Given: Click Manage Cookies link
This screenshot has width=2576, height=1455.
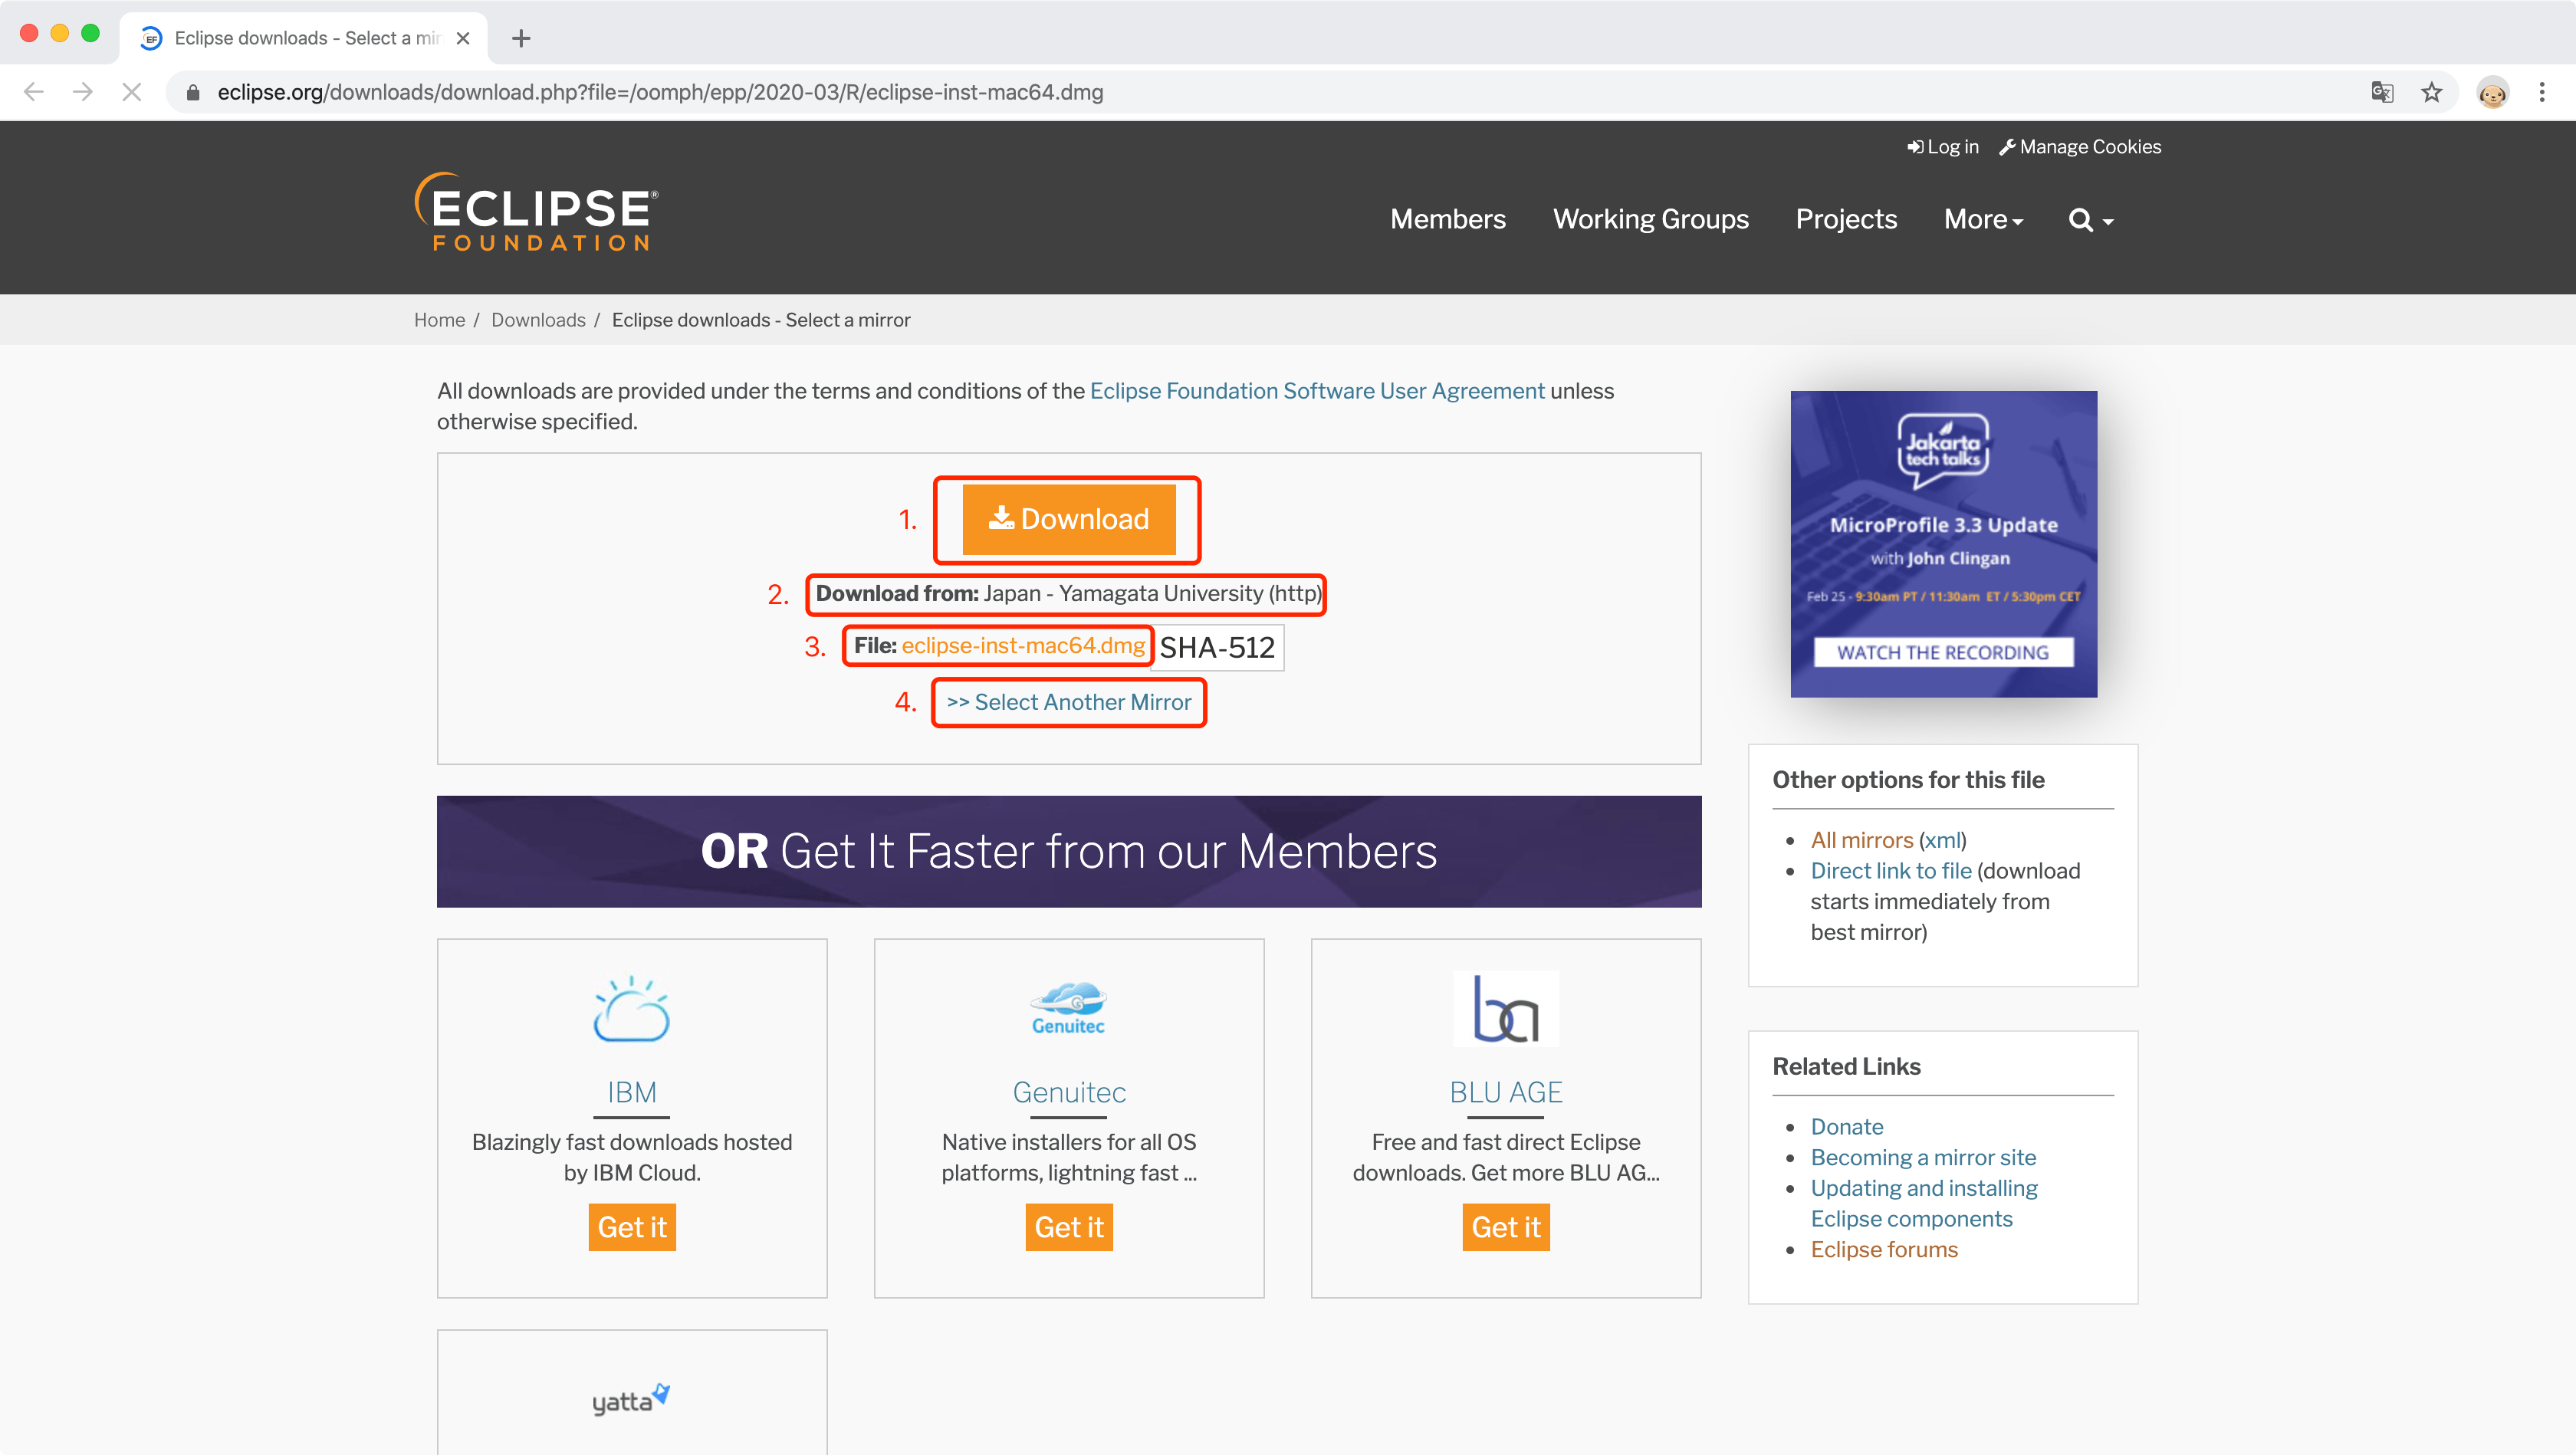Looking at the screenshot, I should coord(2080,147).
